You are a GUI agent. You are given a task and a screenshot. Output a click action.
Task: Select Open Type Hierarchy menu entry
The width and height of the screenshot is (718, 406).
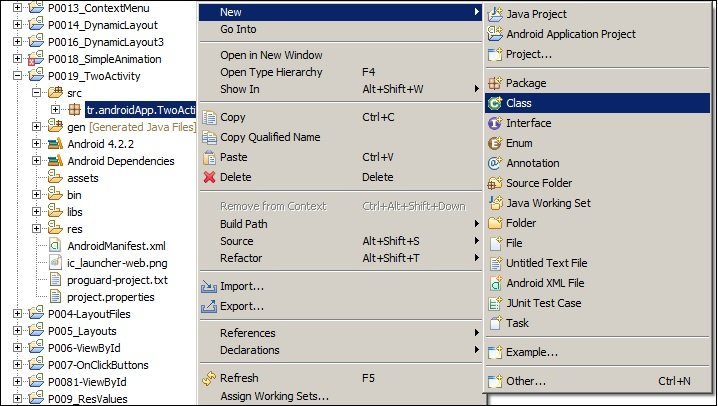(271, 72)
